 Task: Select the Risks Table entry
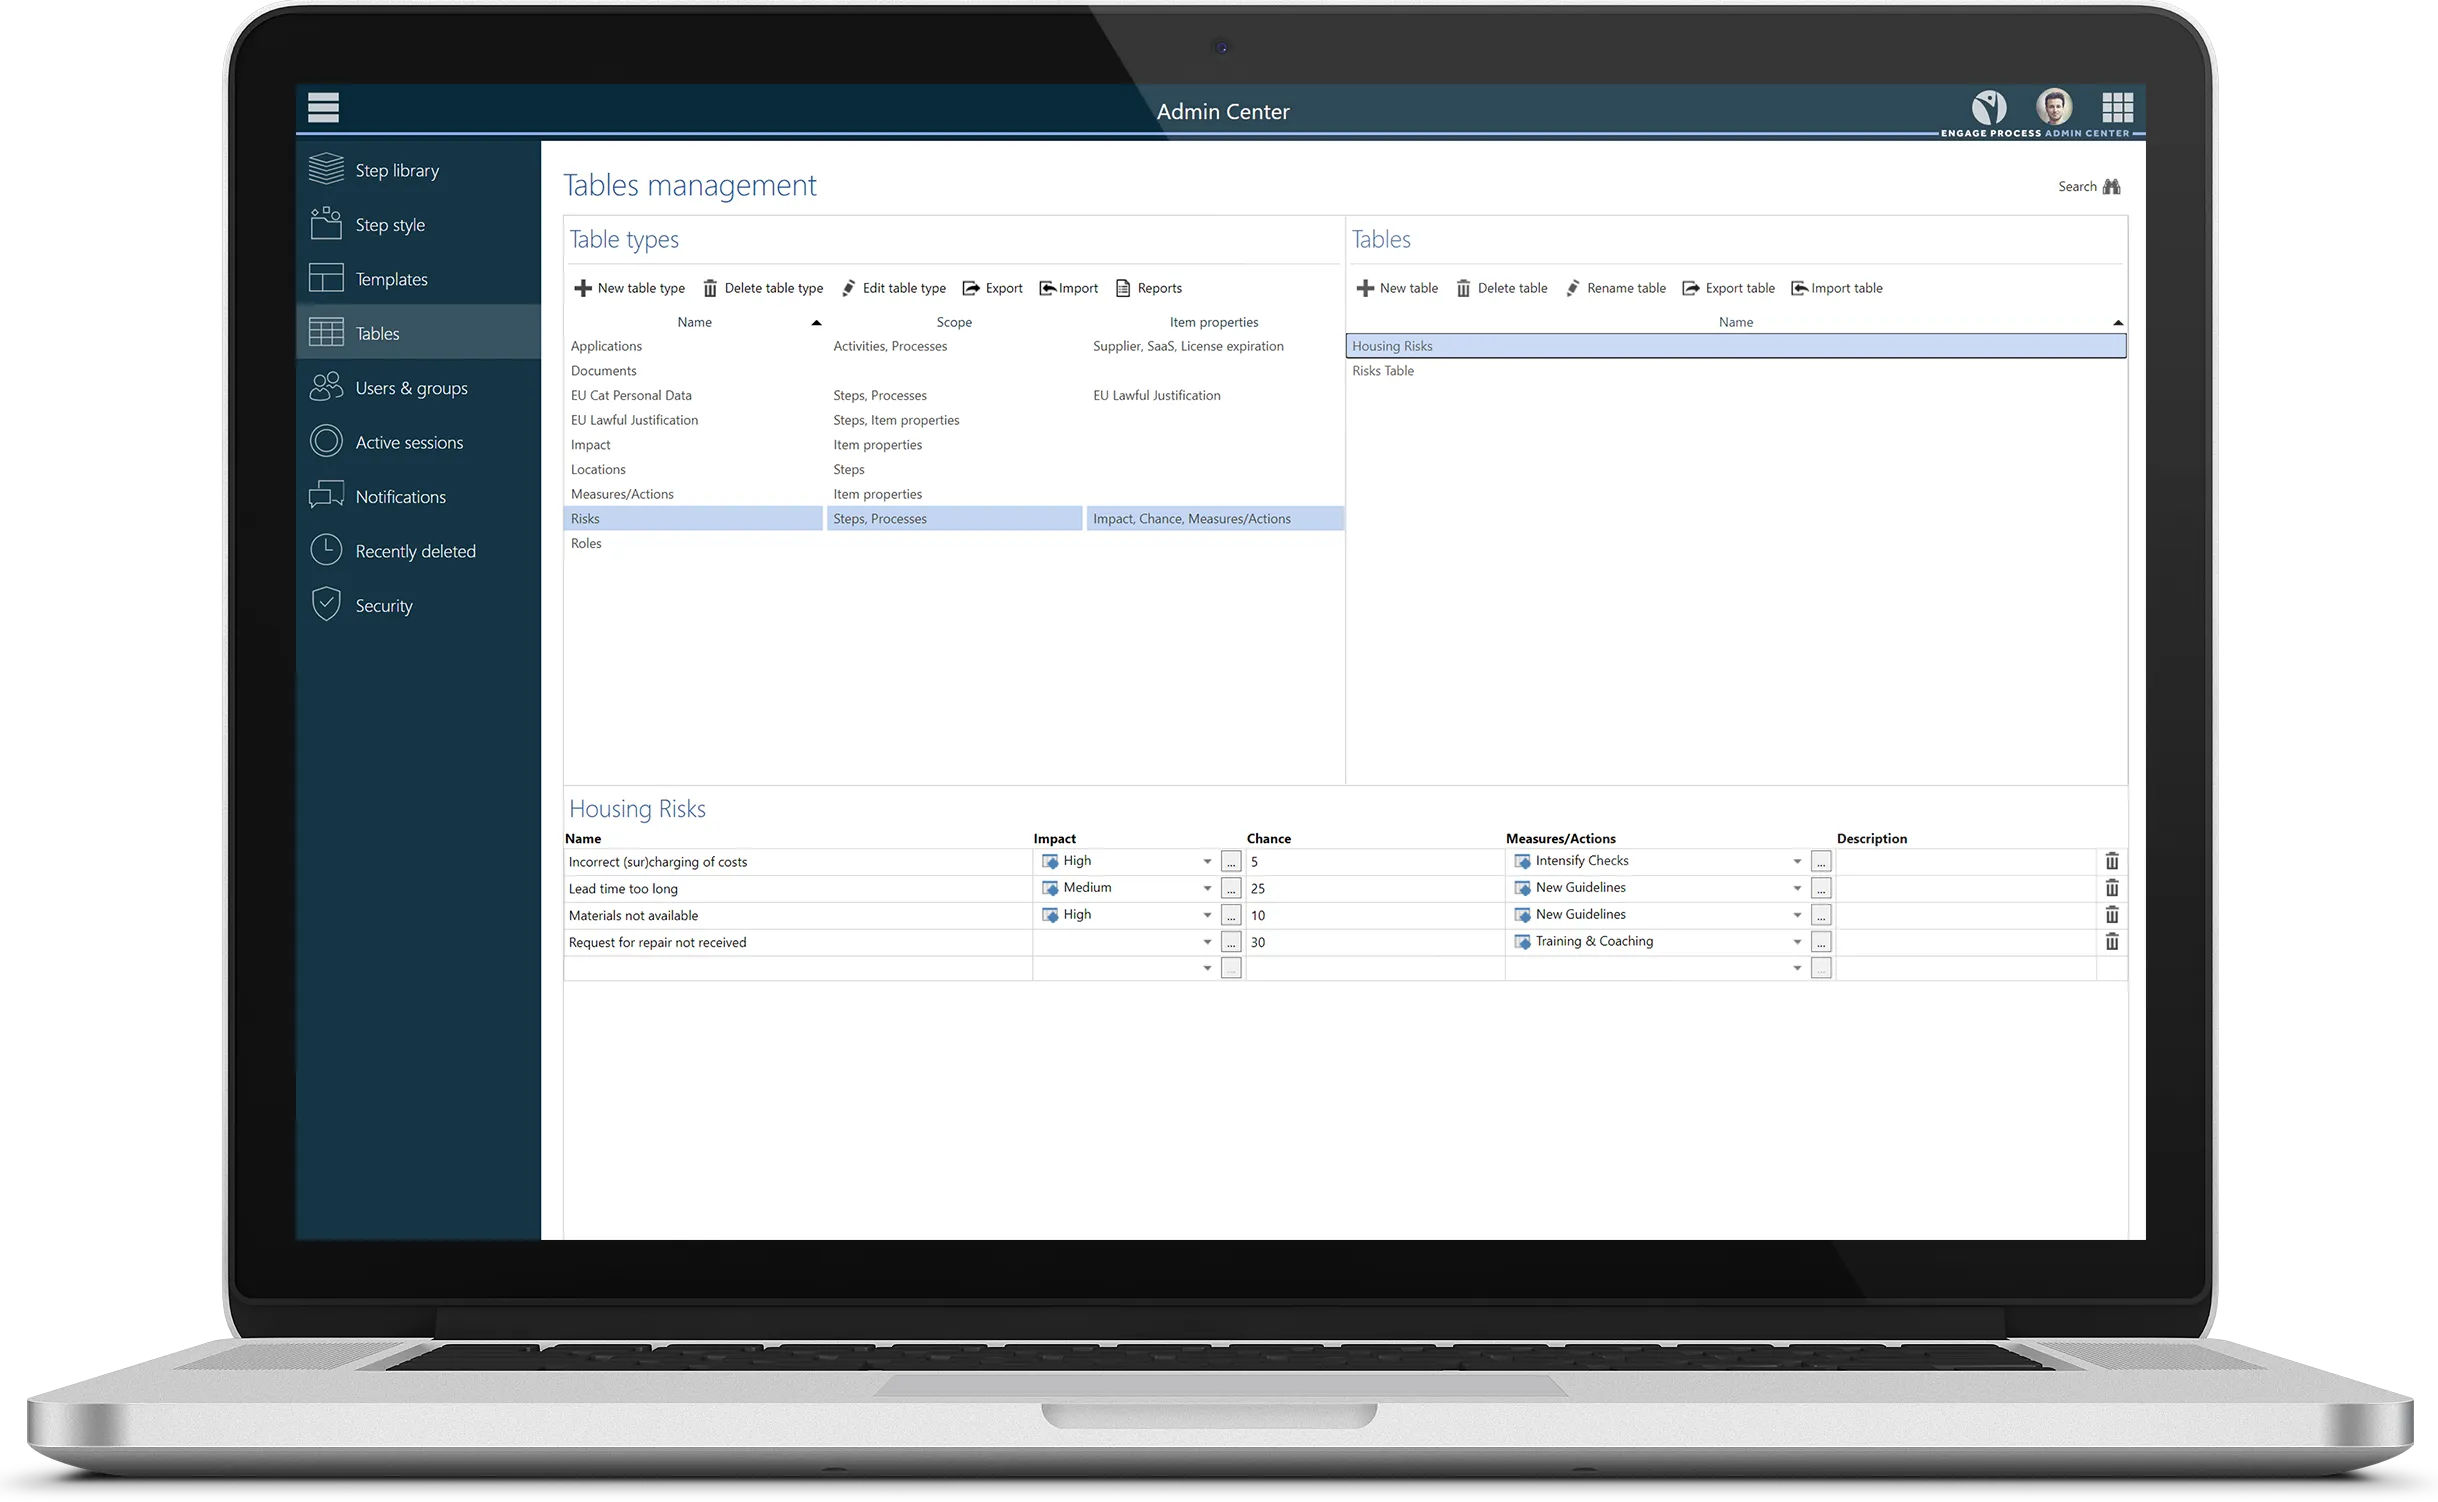pos(1383,371)
